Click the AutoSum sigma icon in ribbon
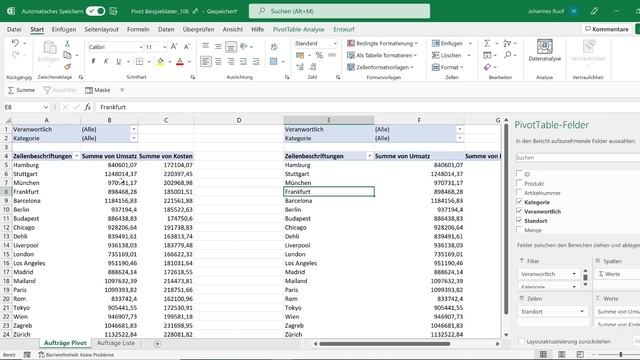 pos(487,43)
